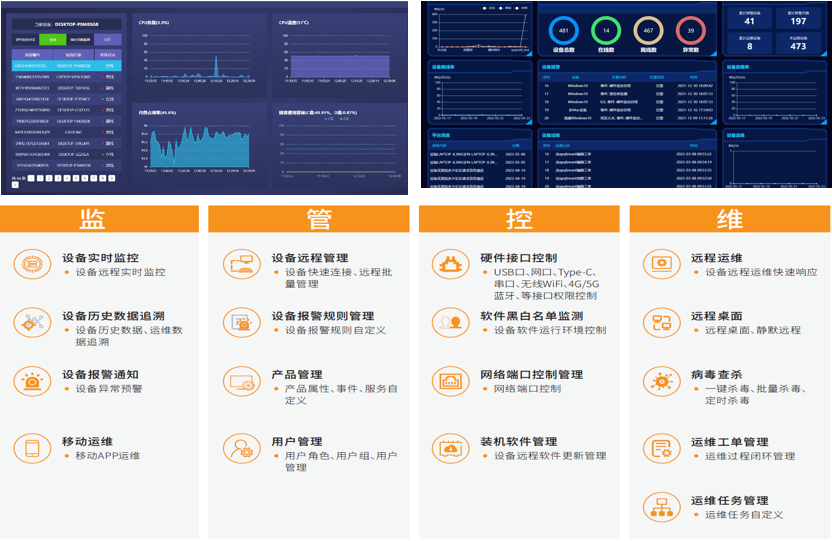Open the 运维任务管理 hierarchy icon

pos(660,507)
